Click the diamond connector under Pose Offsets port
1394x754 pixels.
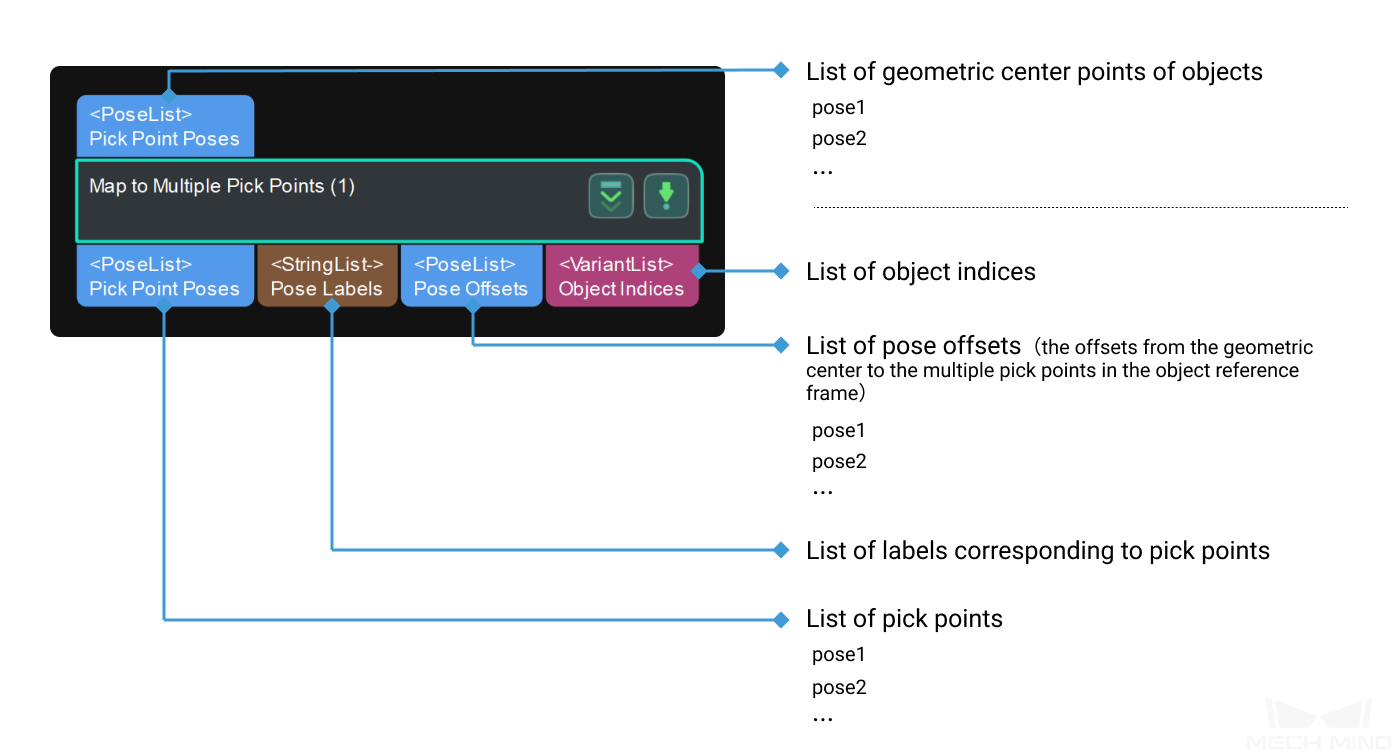click(x=473, y=307)
